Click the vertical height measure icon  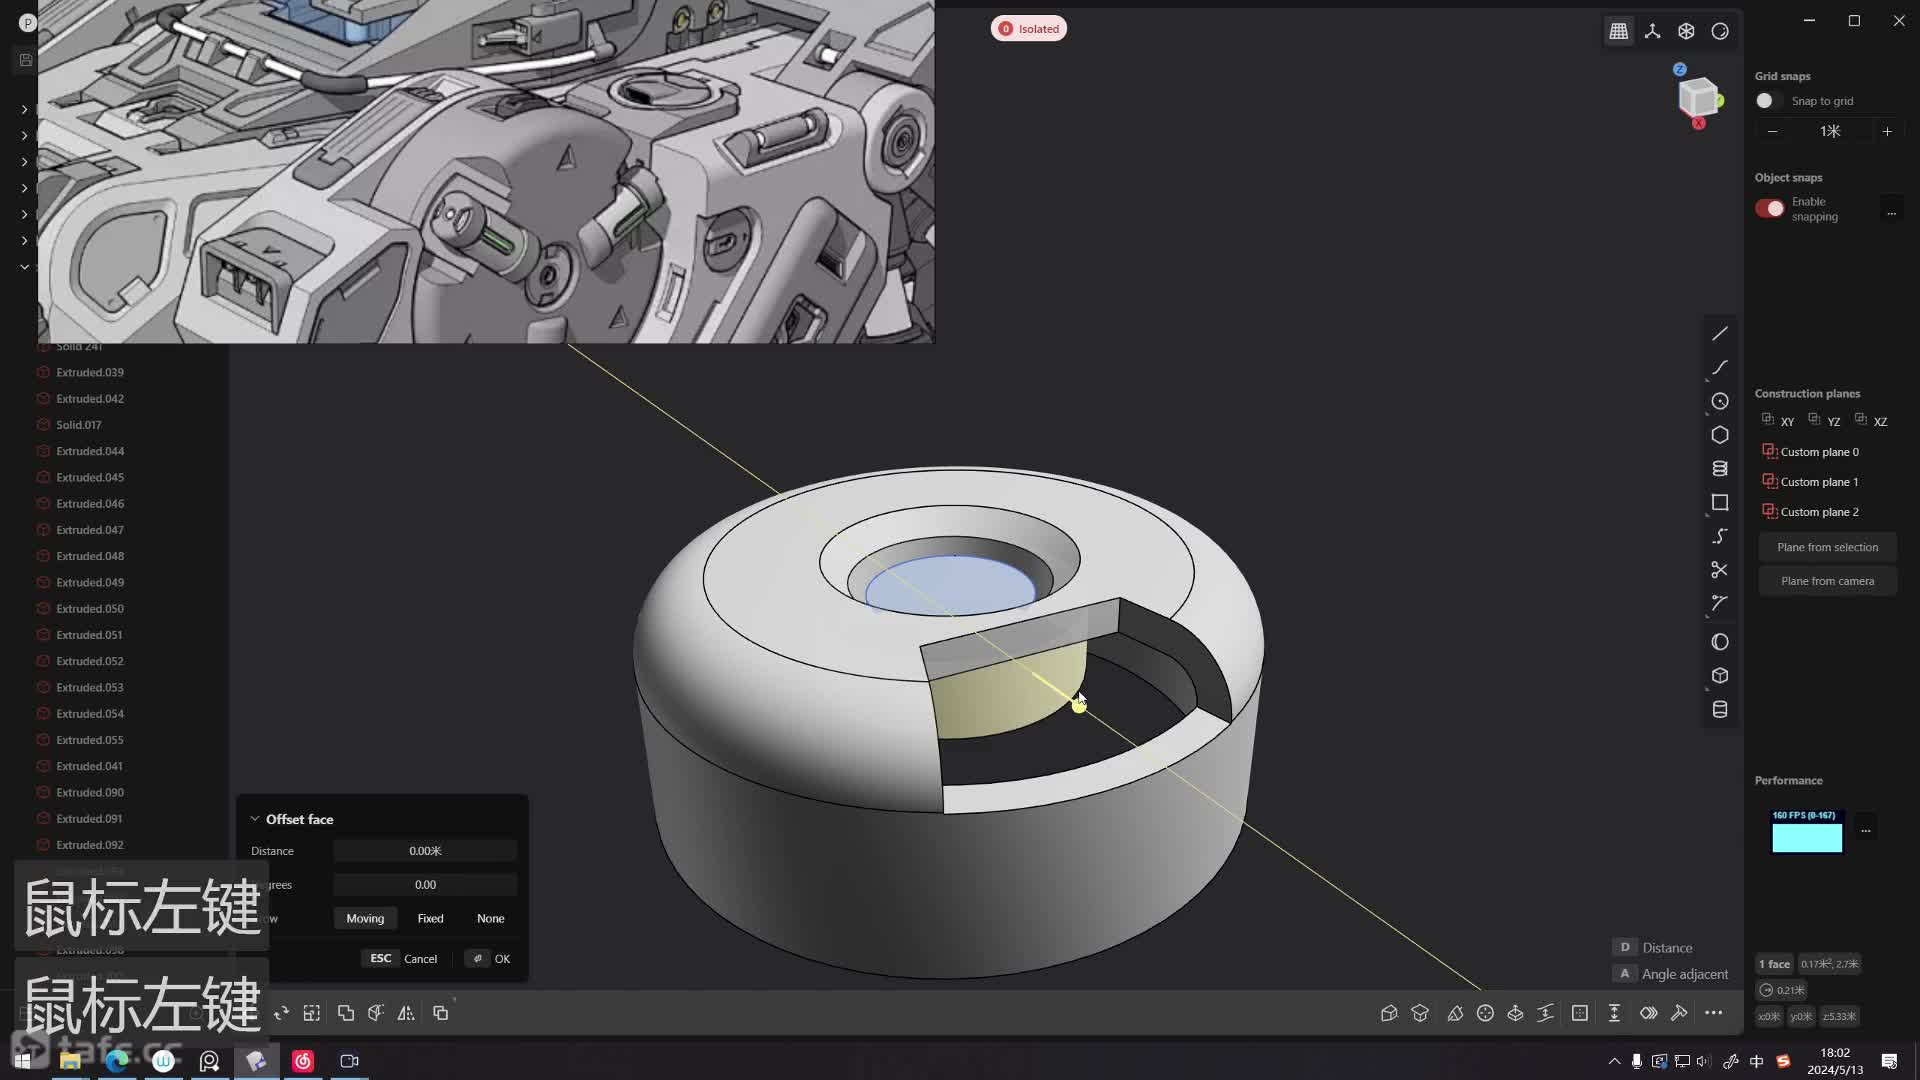1614,1013
